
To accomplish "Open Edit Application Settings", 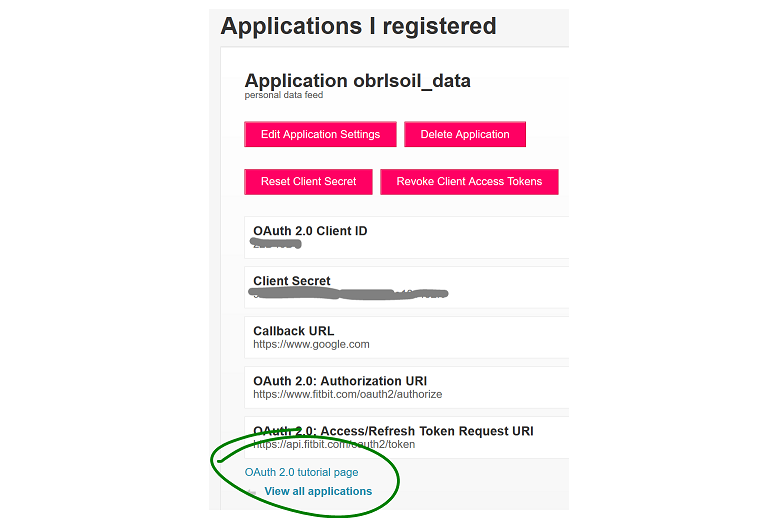I will tap(320, 134).
